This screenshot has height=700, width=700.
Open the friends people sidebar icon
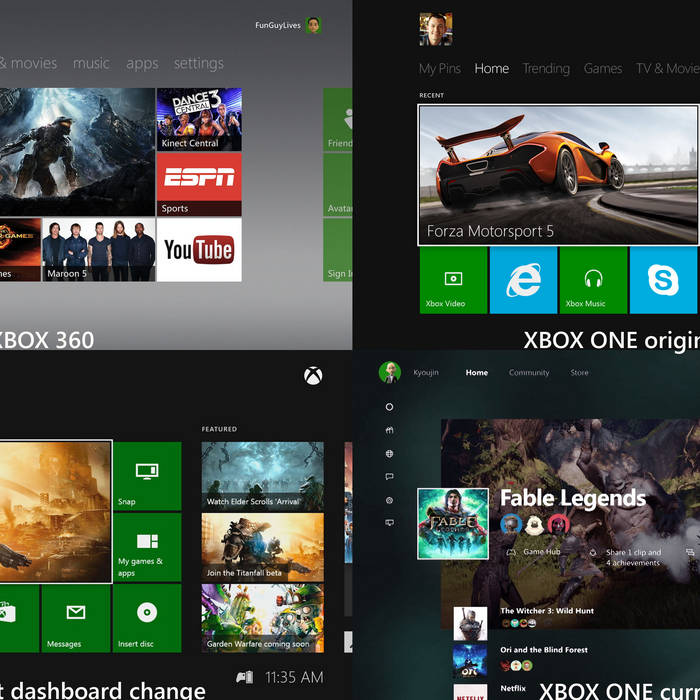[x=389, y=430]
